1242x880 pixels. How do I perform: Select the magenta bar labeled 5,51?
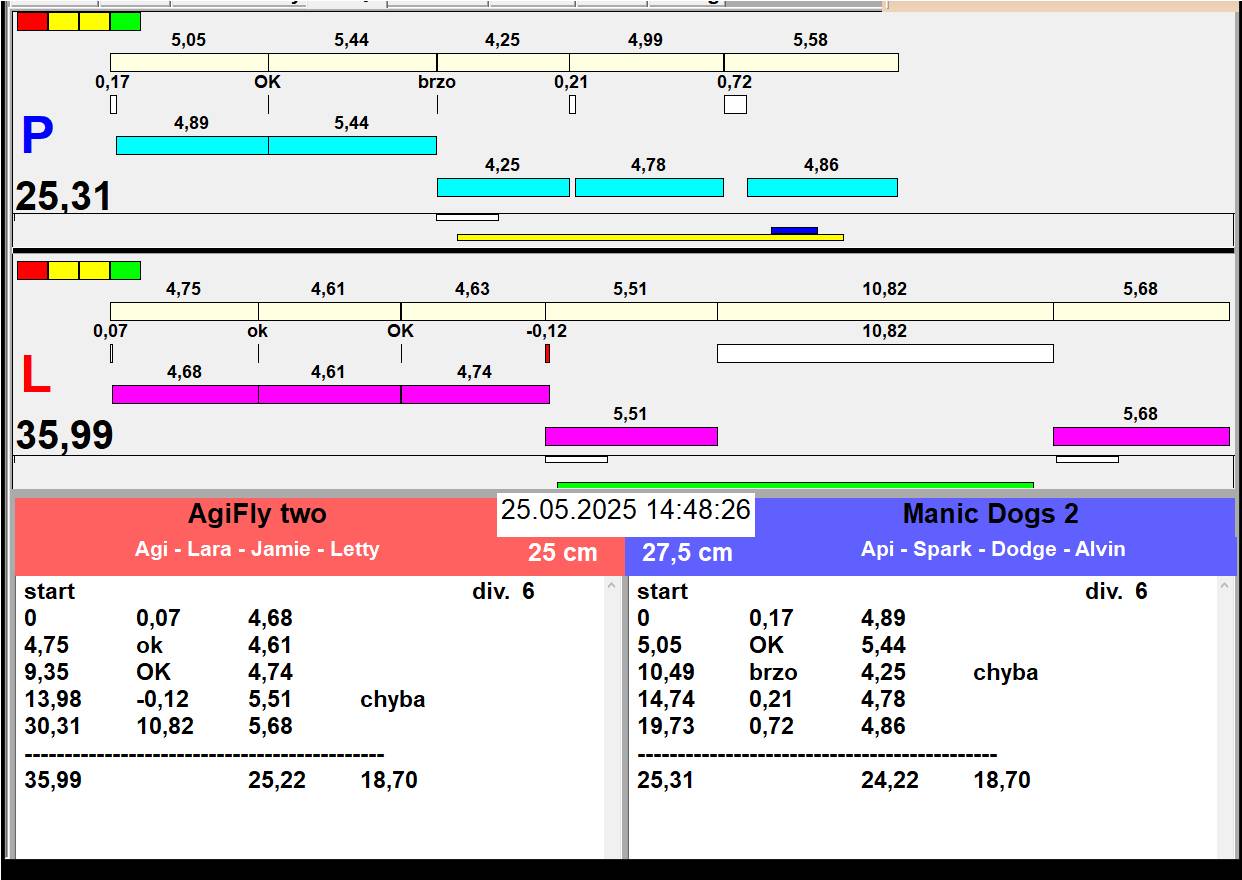click(631, 436)
